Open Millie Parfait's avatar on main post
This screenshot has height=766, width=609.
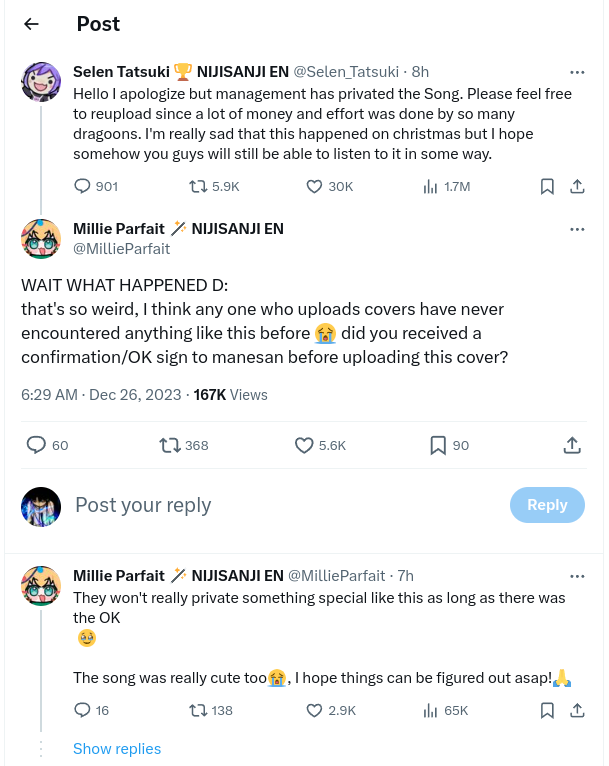[41, 238]
